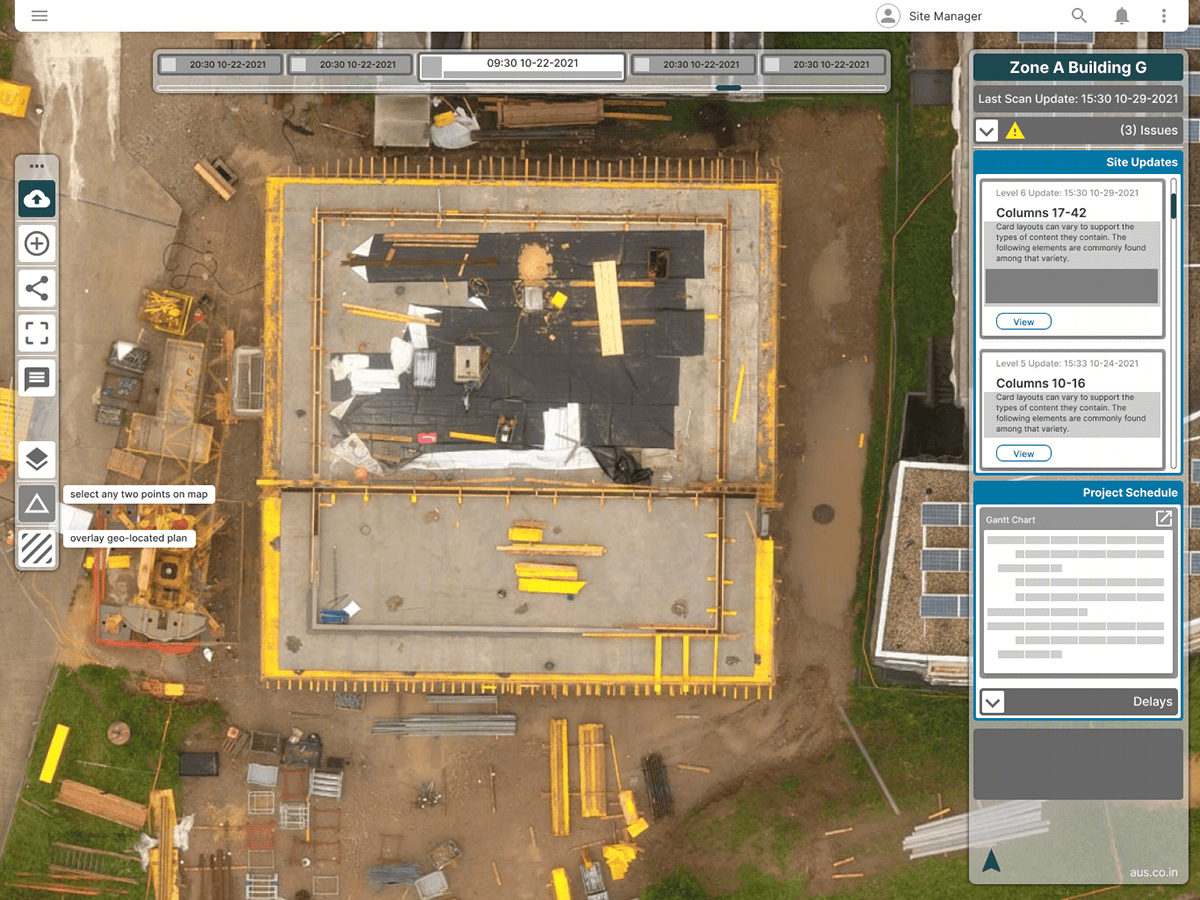The height and width of the screenshot is (900, 1200).
Task: Click the Site Manager profile avatar
Action: [887, 16]
